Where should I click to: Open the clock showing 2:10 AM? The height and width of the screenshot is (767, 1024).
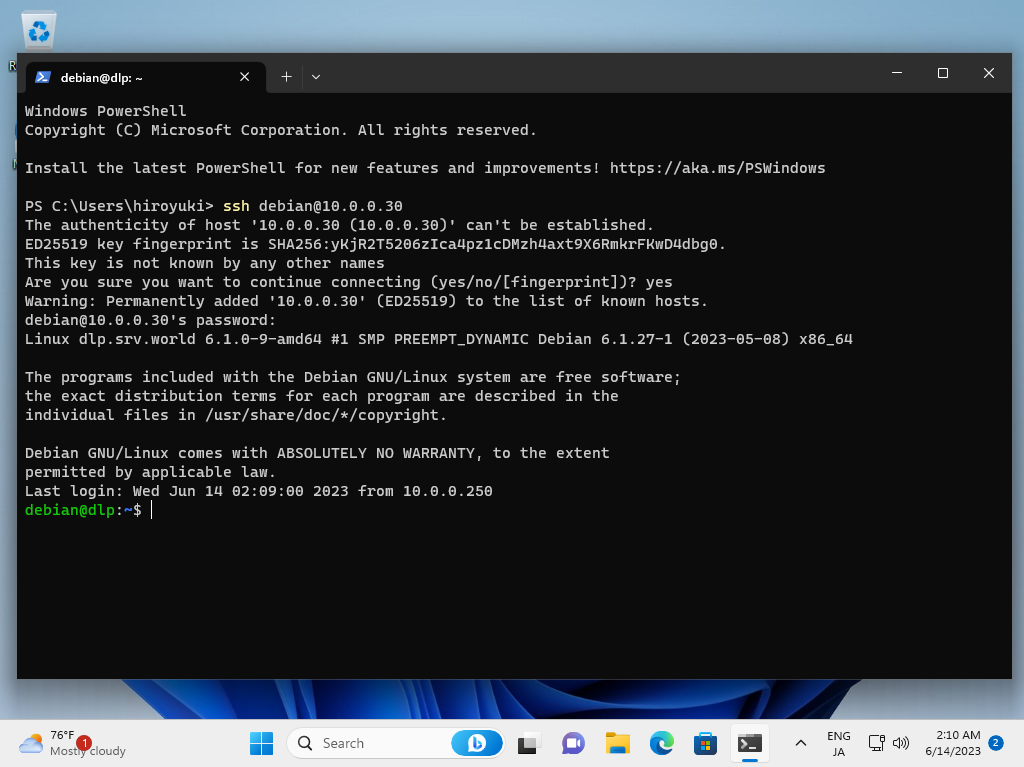(953, 743)
